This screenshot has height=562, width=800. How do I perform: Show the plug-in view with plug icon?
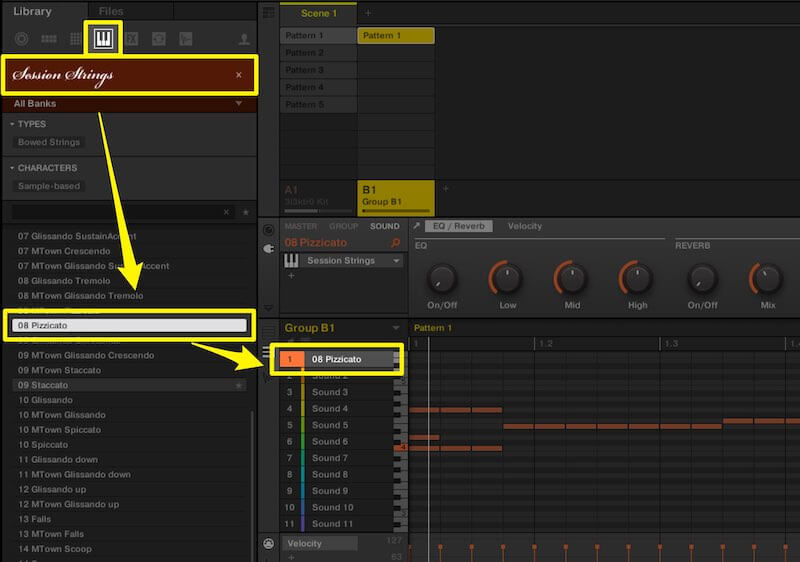click(x=268, y=248)
